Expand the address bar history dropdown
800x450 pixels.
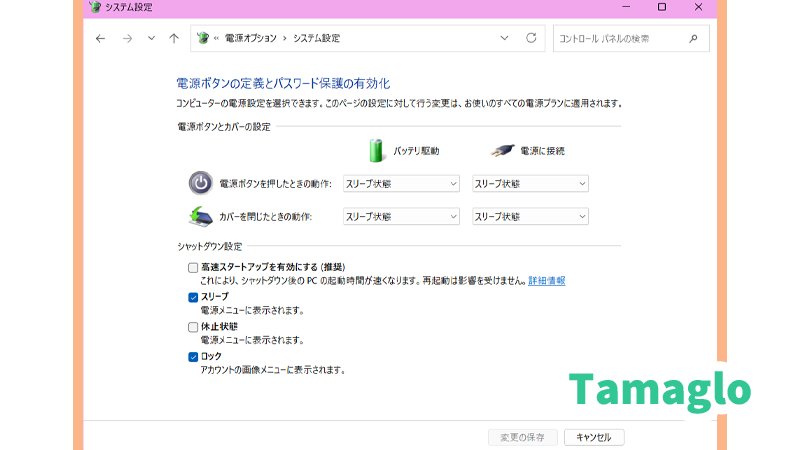coord(504,38)
